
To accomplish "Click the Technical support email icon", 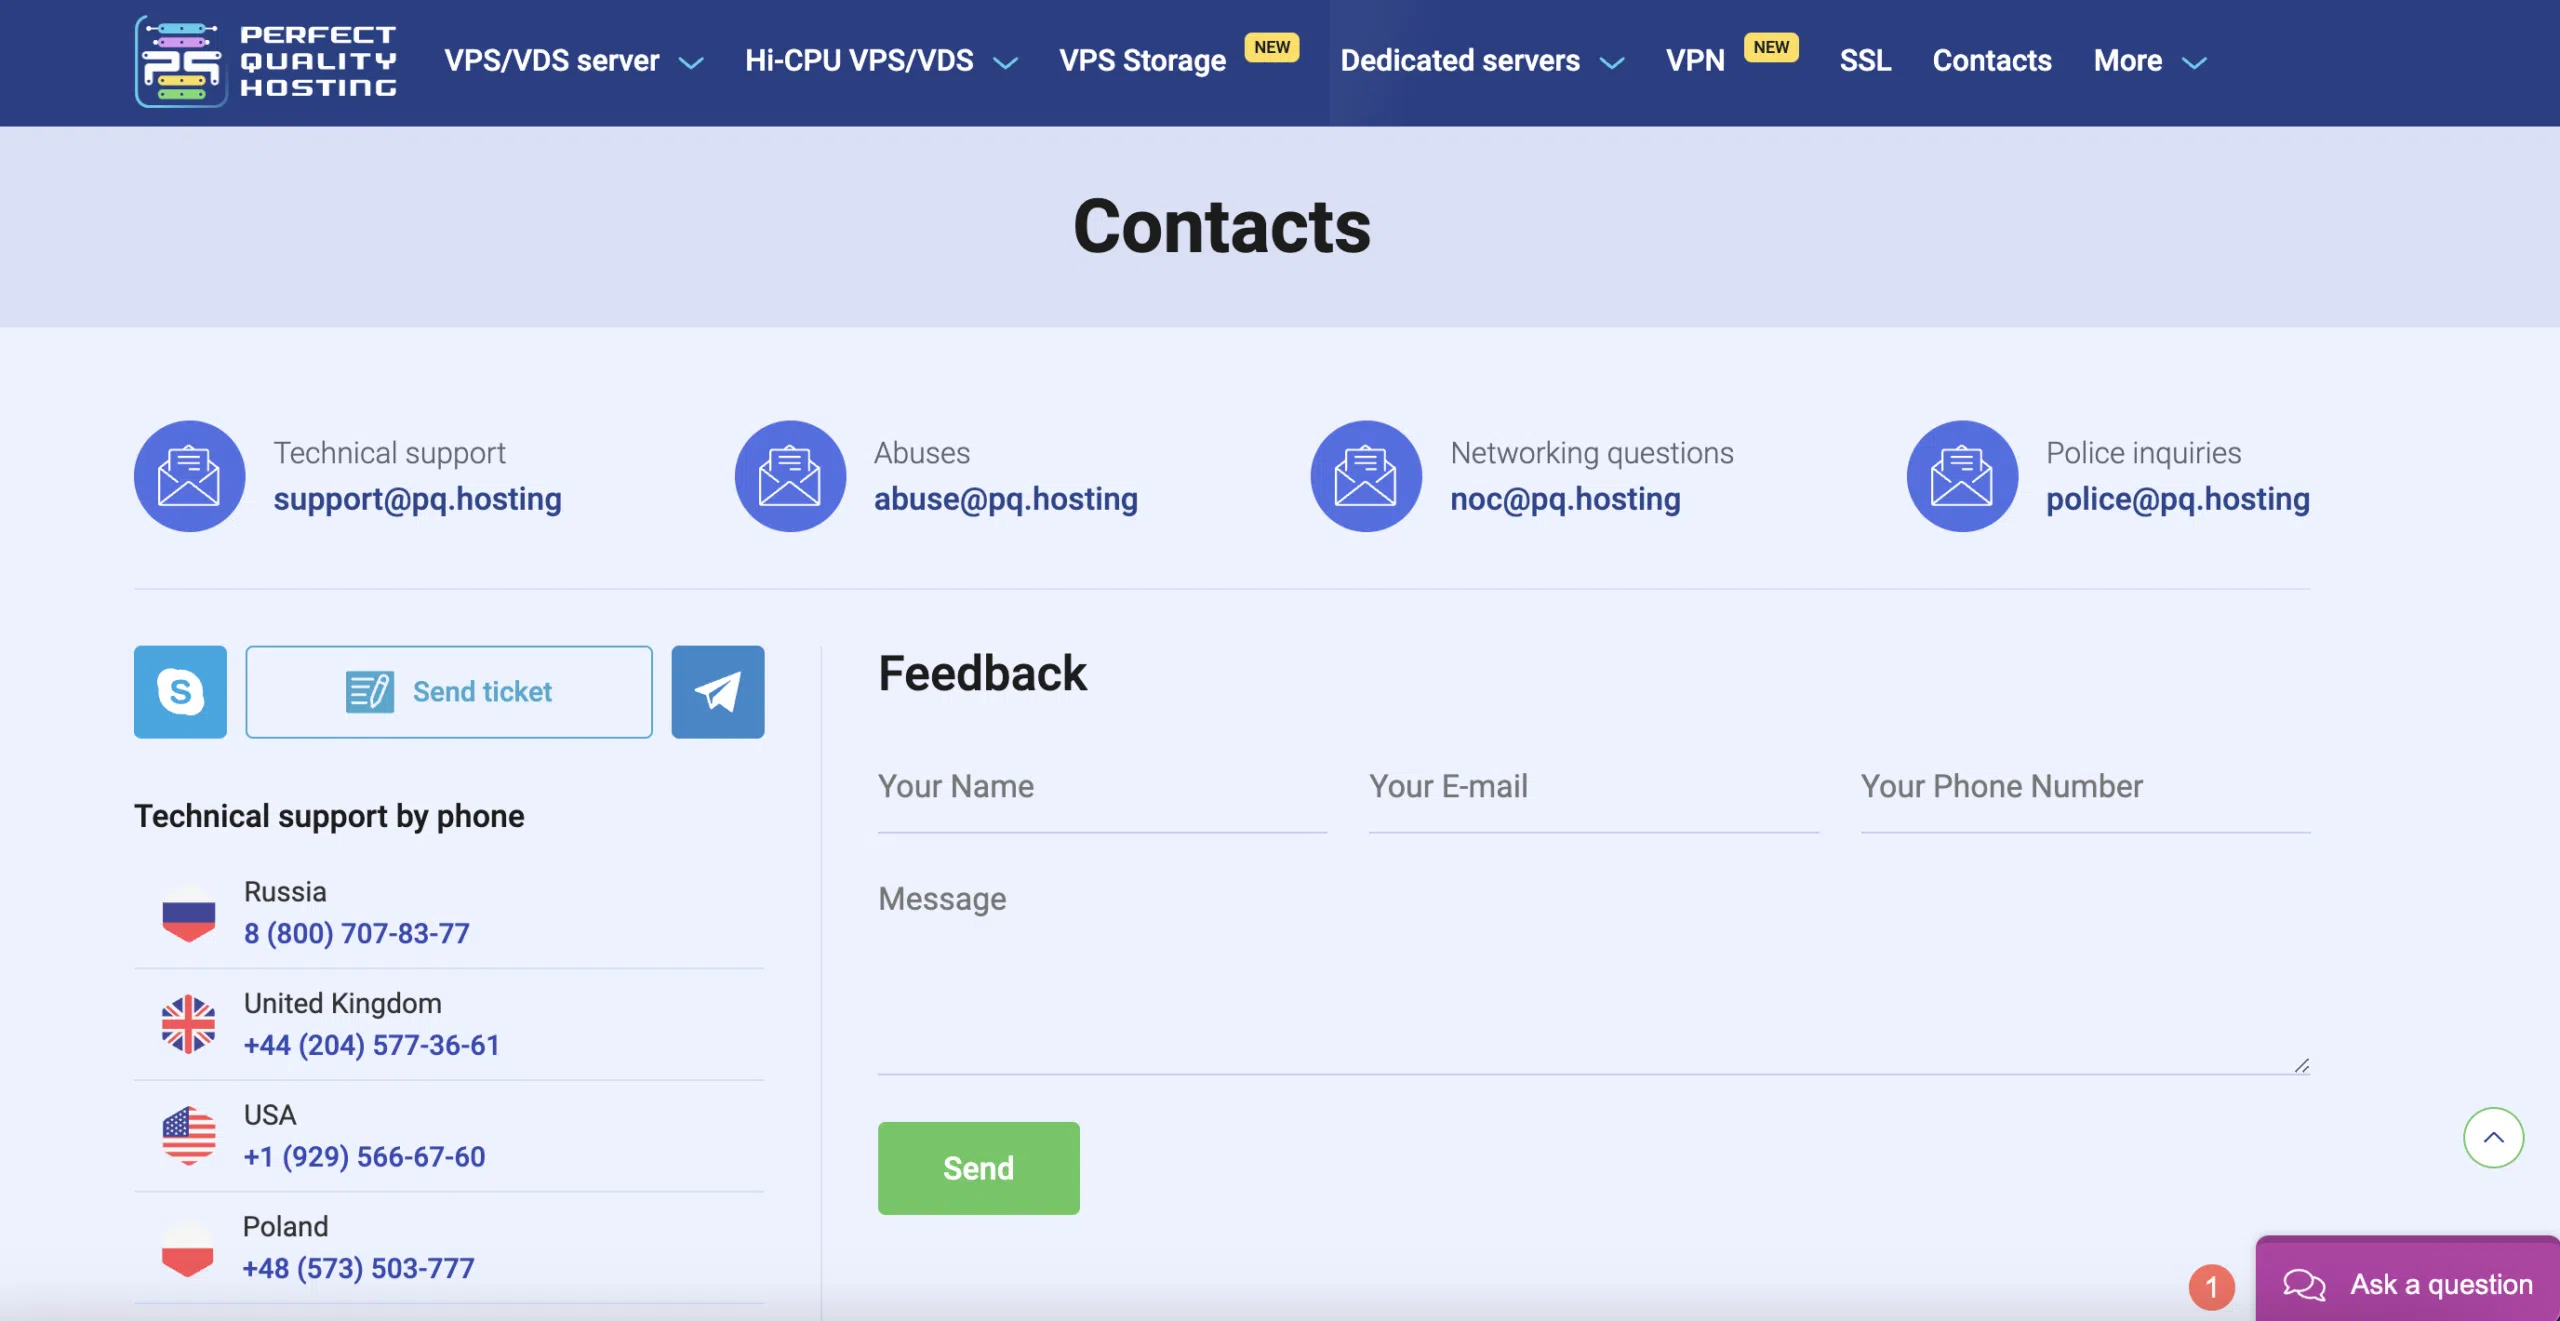I will click(x=190, y=475).
